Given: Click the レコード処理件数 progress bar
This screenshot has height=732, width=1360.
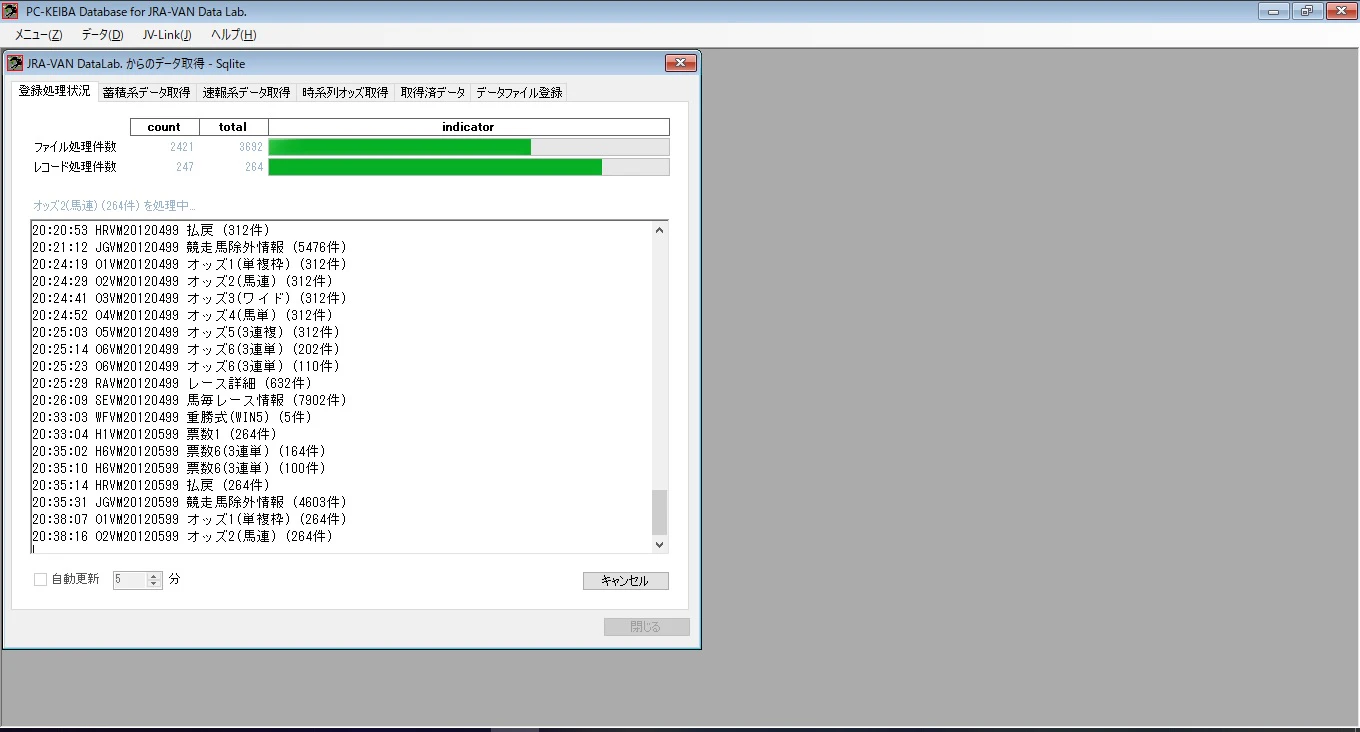Looking at the screenshot, I should tap(469, 167).
